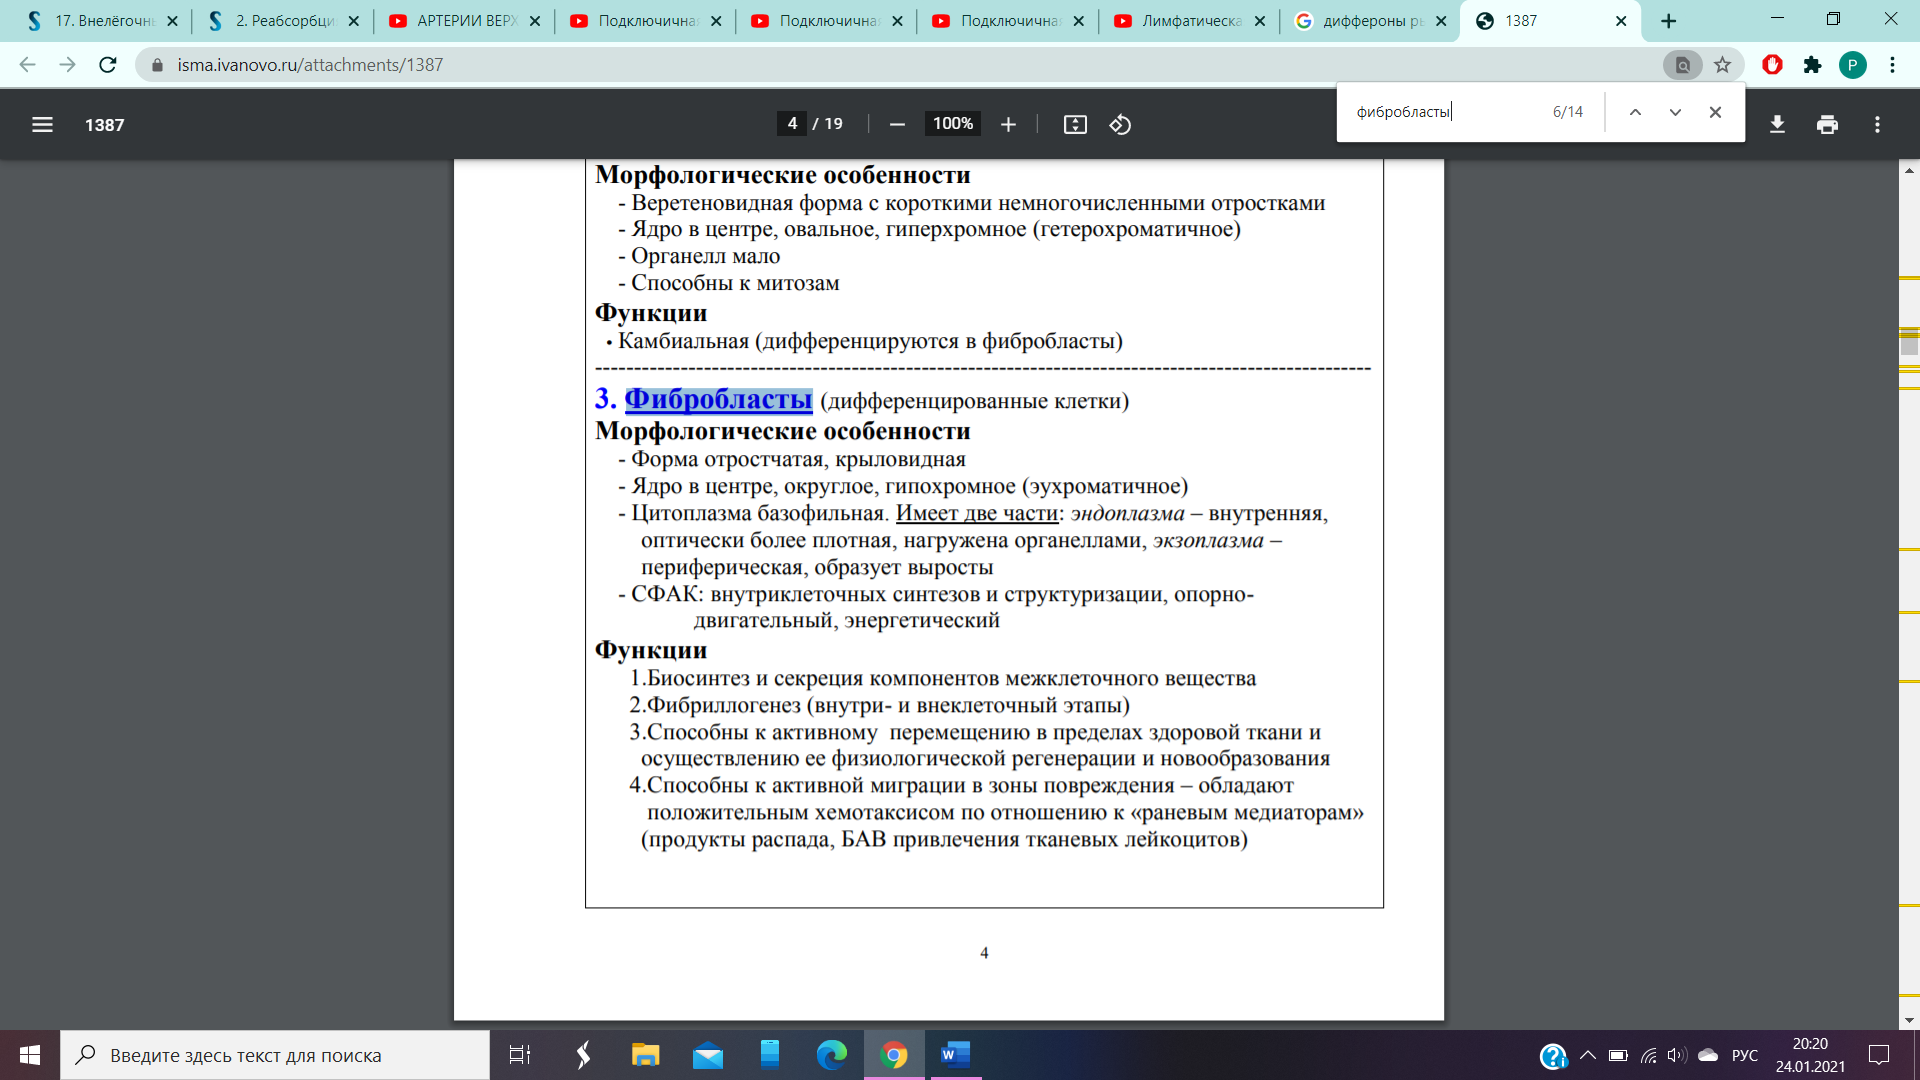Click the document title 1387 in toolbar
The width and height of the screenshot is (1920, 1080).
tap(105, 125)
